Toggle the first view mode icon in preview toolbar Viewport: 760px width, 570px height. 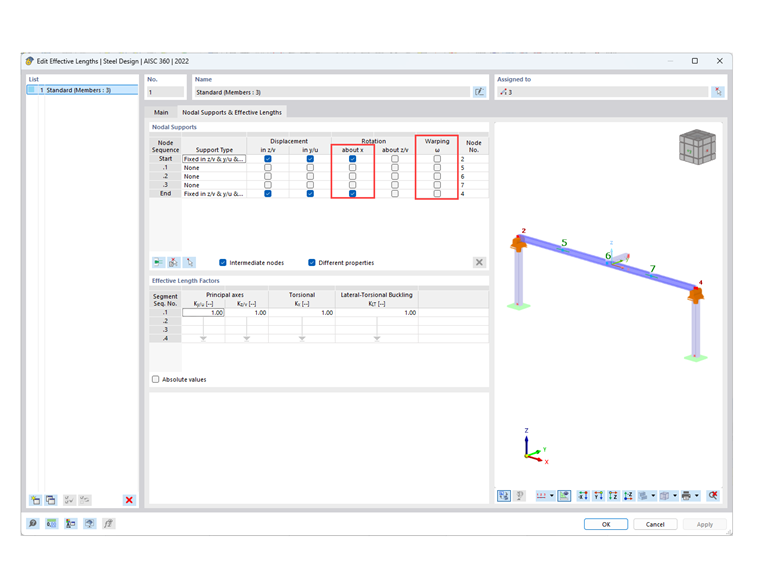tap(504, 495)
